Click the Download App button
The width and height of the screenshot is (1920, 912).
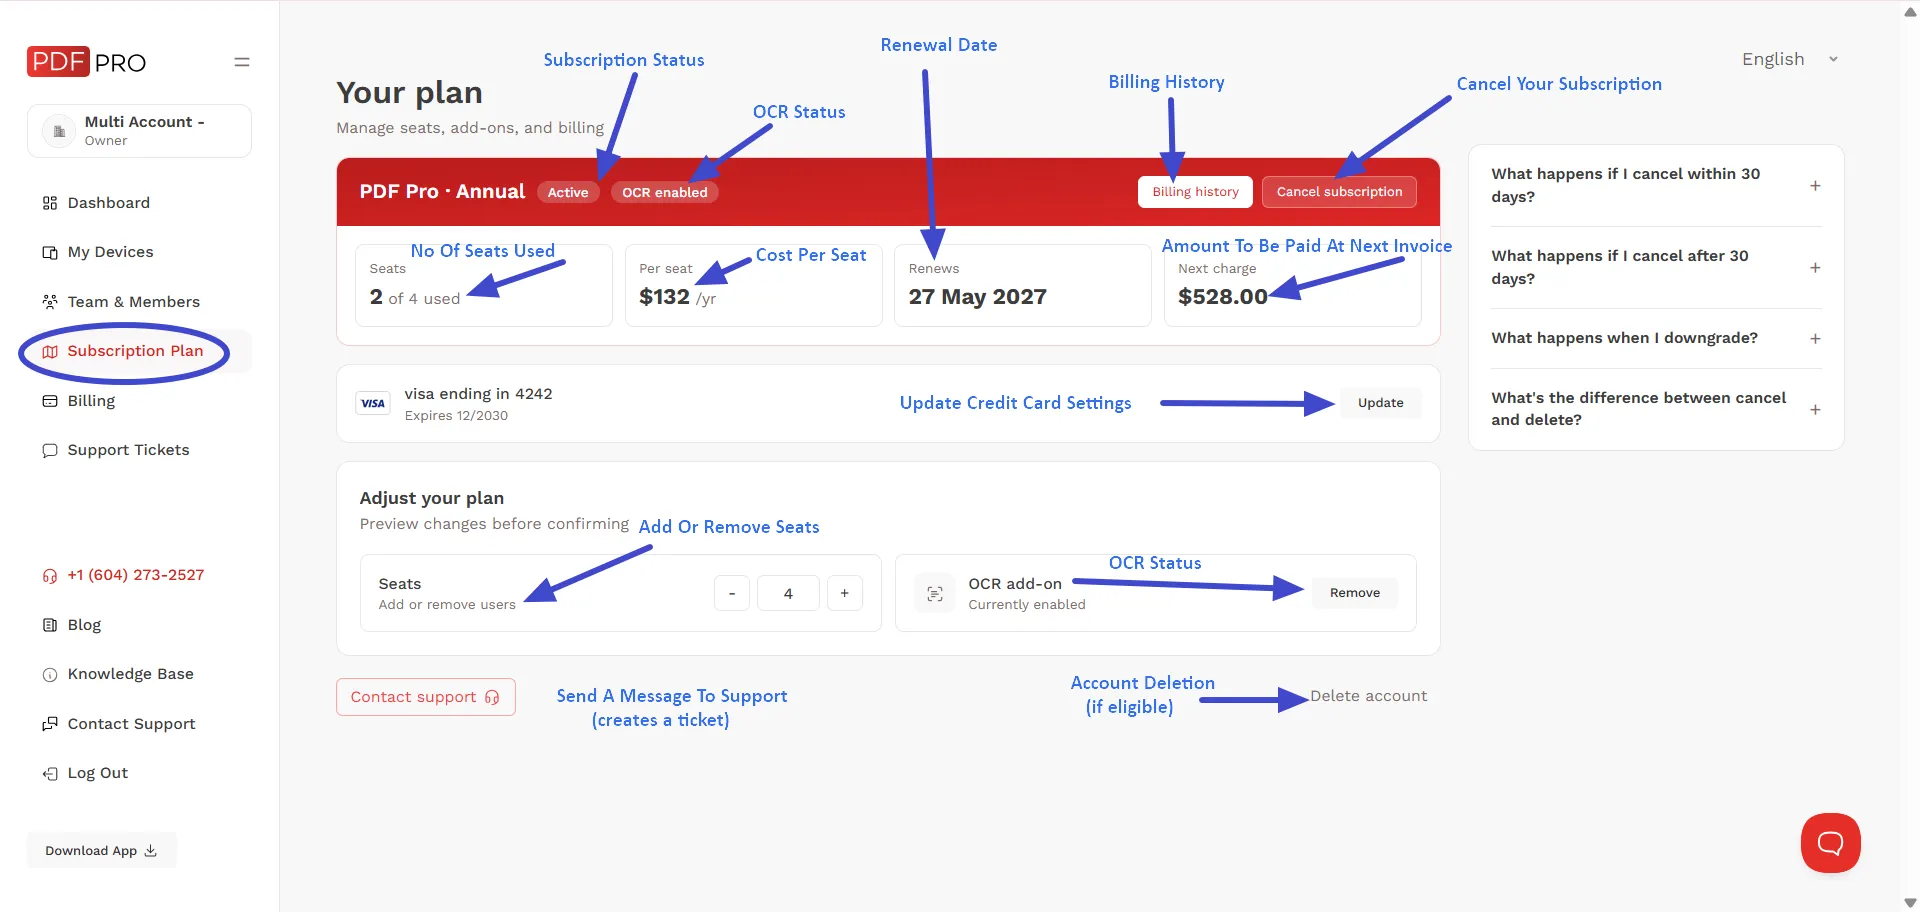pyautogui.click(x=102, y=851)
